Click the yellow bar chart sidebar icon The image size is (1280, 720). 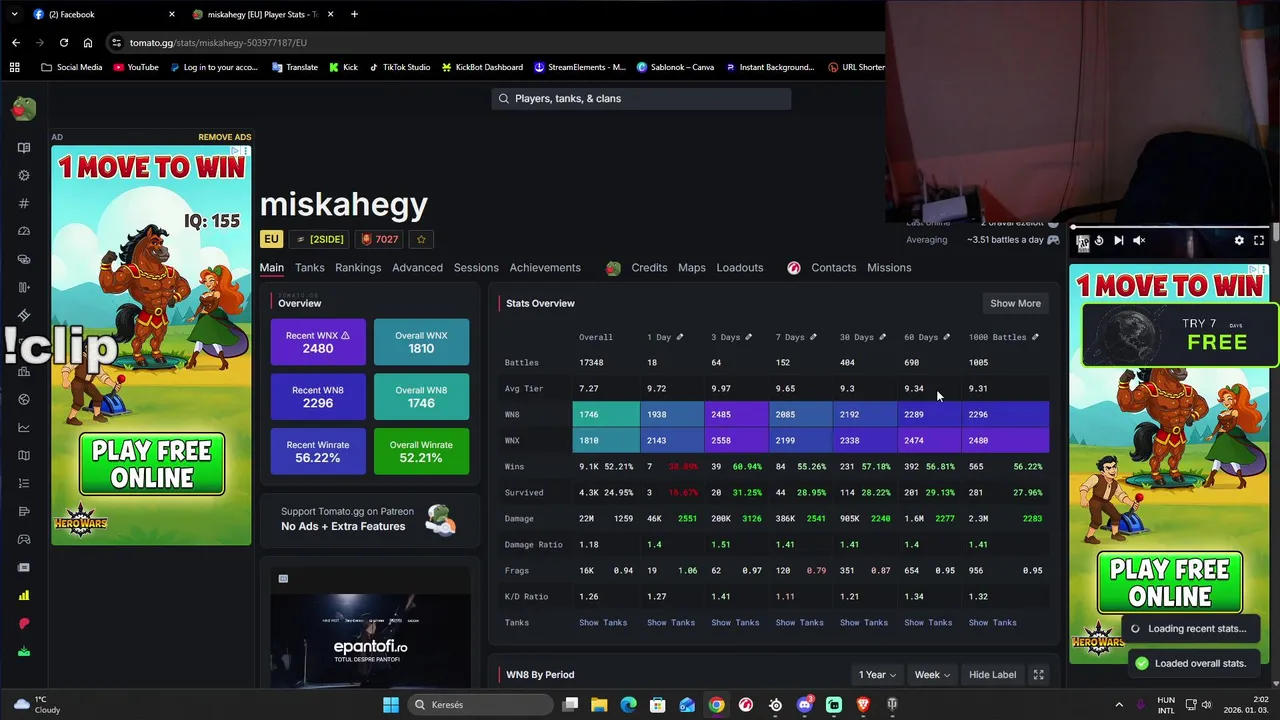24,595
